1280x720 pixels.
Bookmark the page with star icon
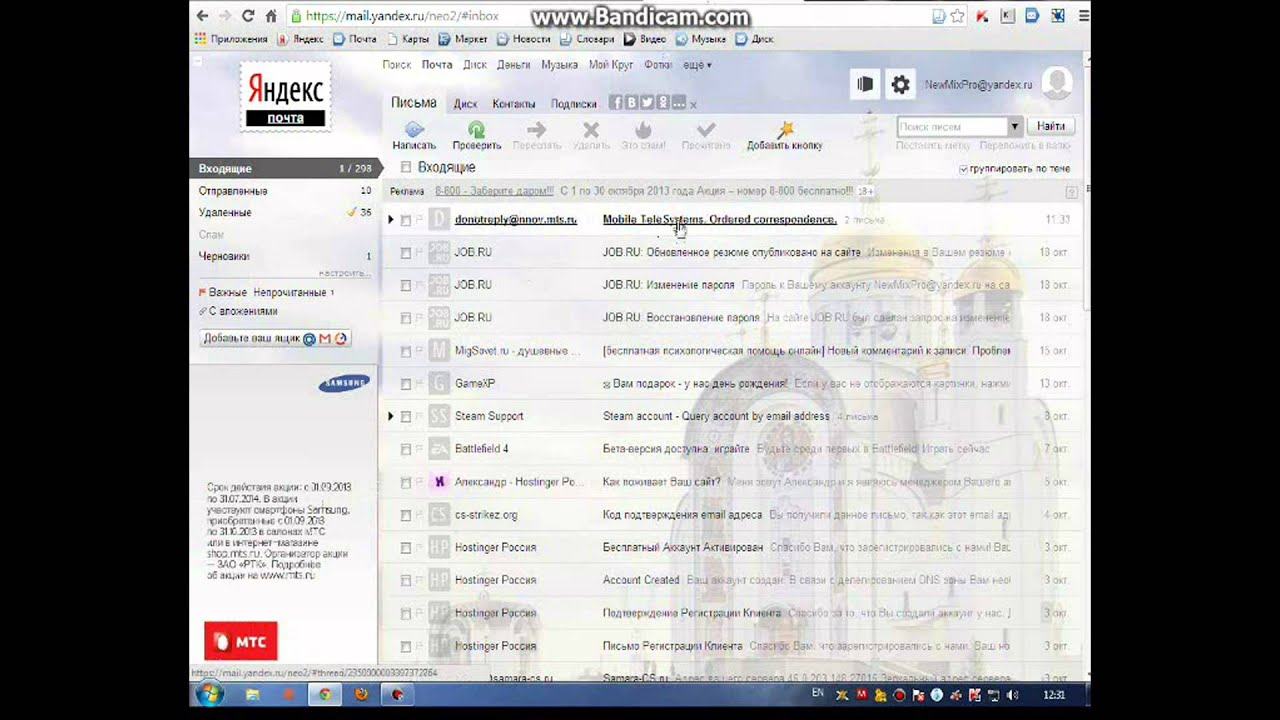957,16
